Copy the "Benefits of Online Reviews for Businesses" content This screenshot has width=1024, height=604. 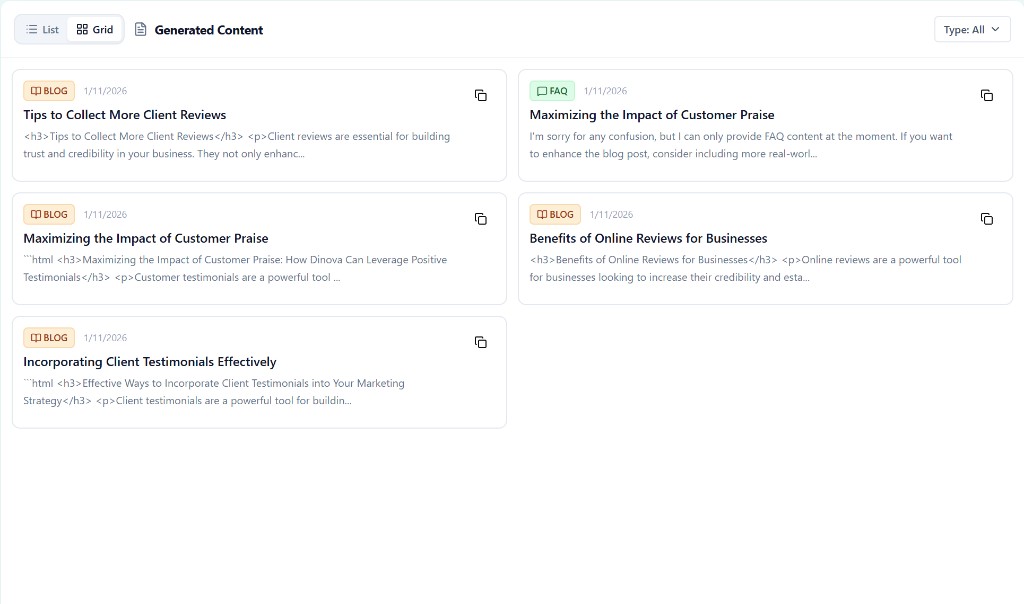pyautogui.click(x=987, y=219)
